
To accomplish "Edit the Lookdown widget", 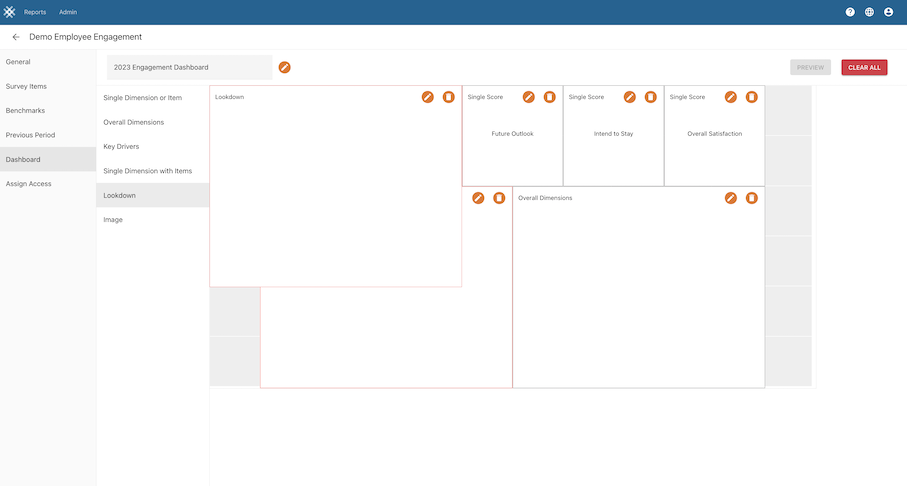I will coord(428,97).
